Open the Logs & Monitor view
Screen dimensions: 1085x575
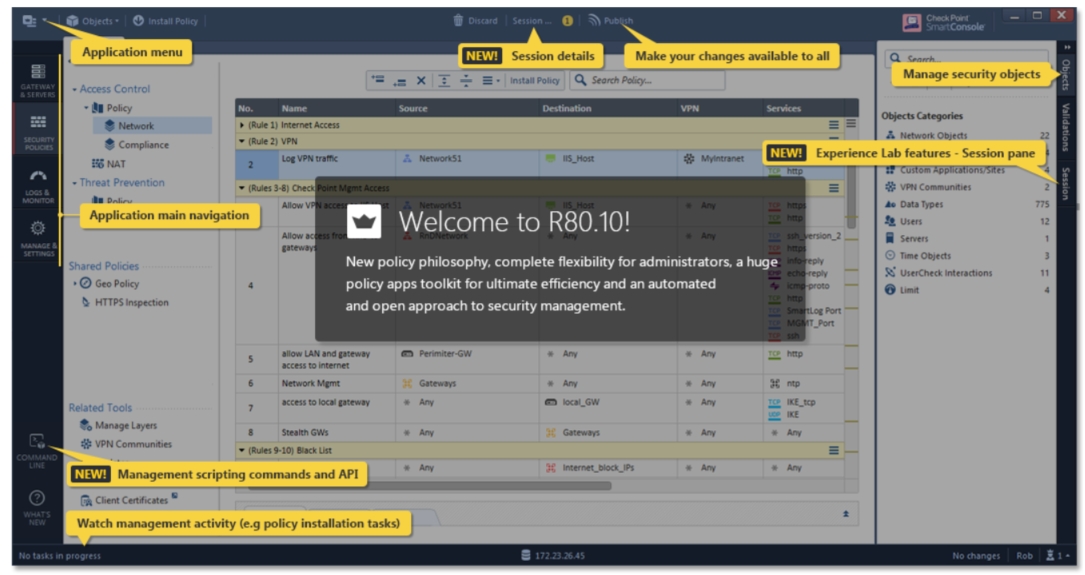37,186
